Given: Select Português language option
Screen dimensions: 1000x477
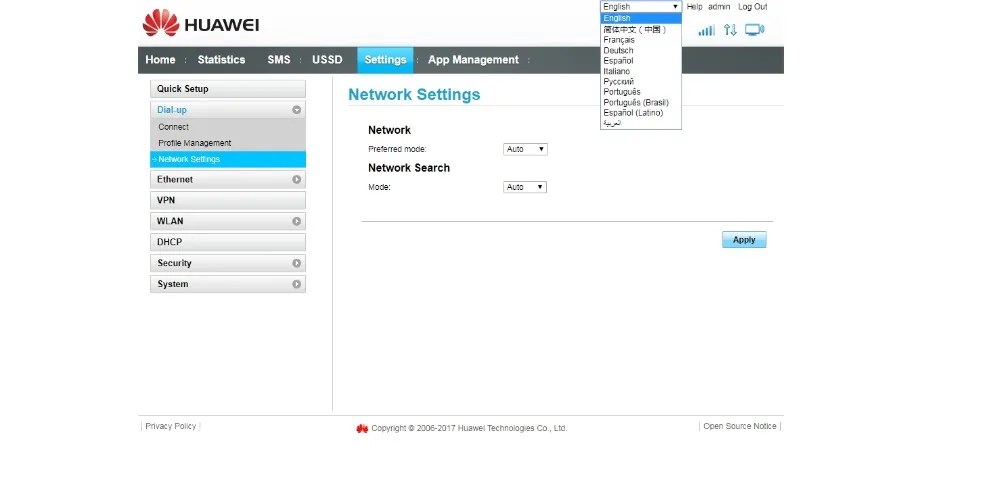Looking at the screenshot, I should click(641, 92).
